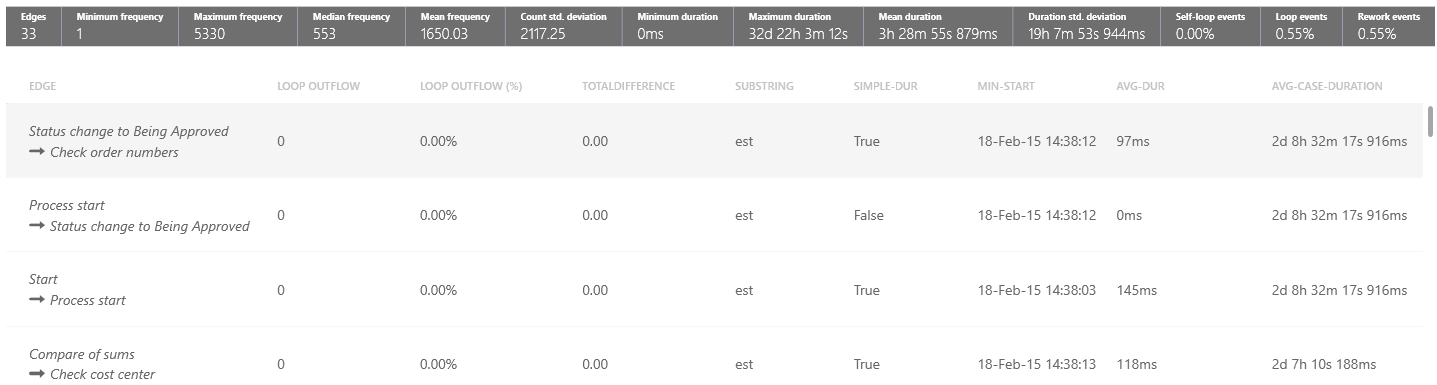Click the LOOP OUTFLOW (%) column header
The width and height of the screenshot is (1437, 385).
[x=471, y=86]
